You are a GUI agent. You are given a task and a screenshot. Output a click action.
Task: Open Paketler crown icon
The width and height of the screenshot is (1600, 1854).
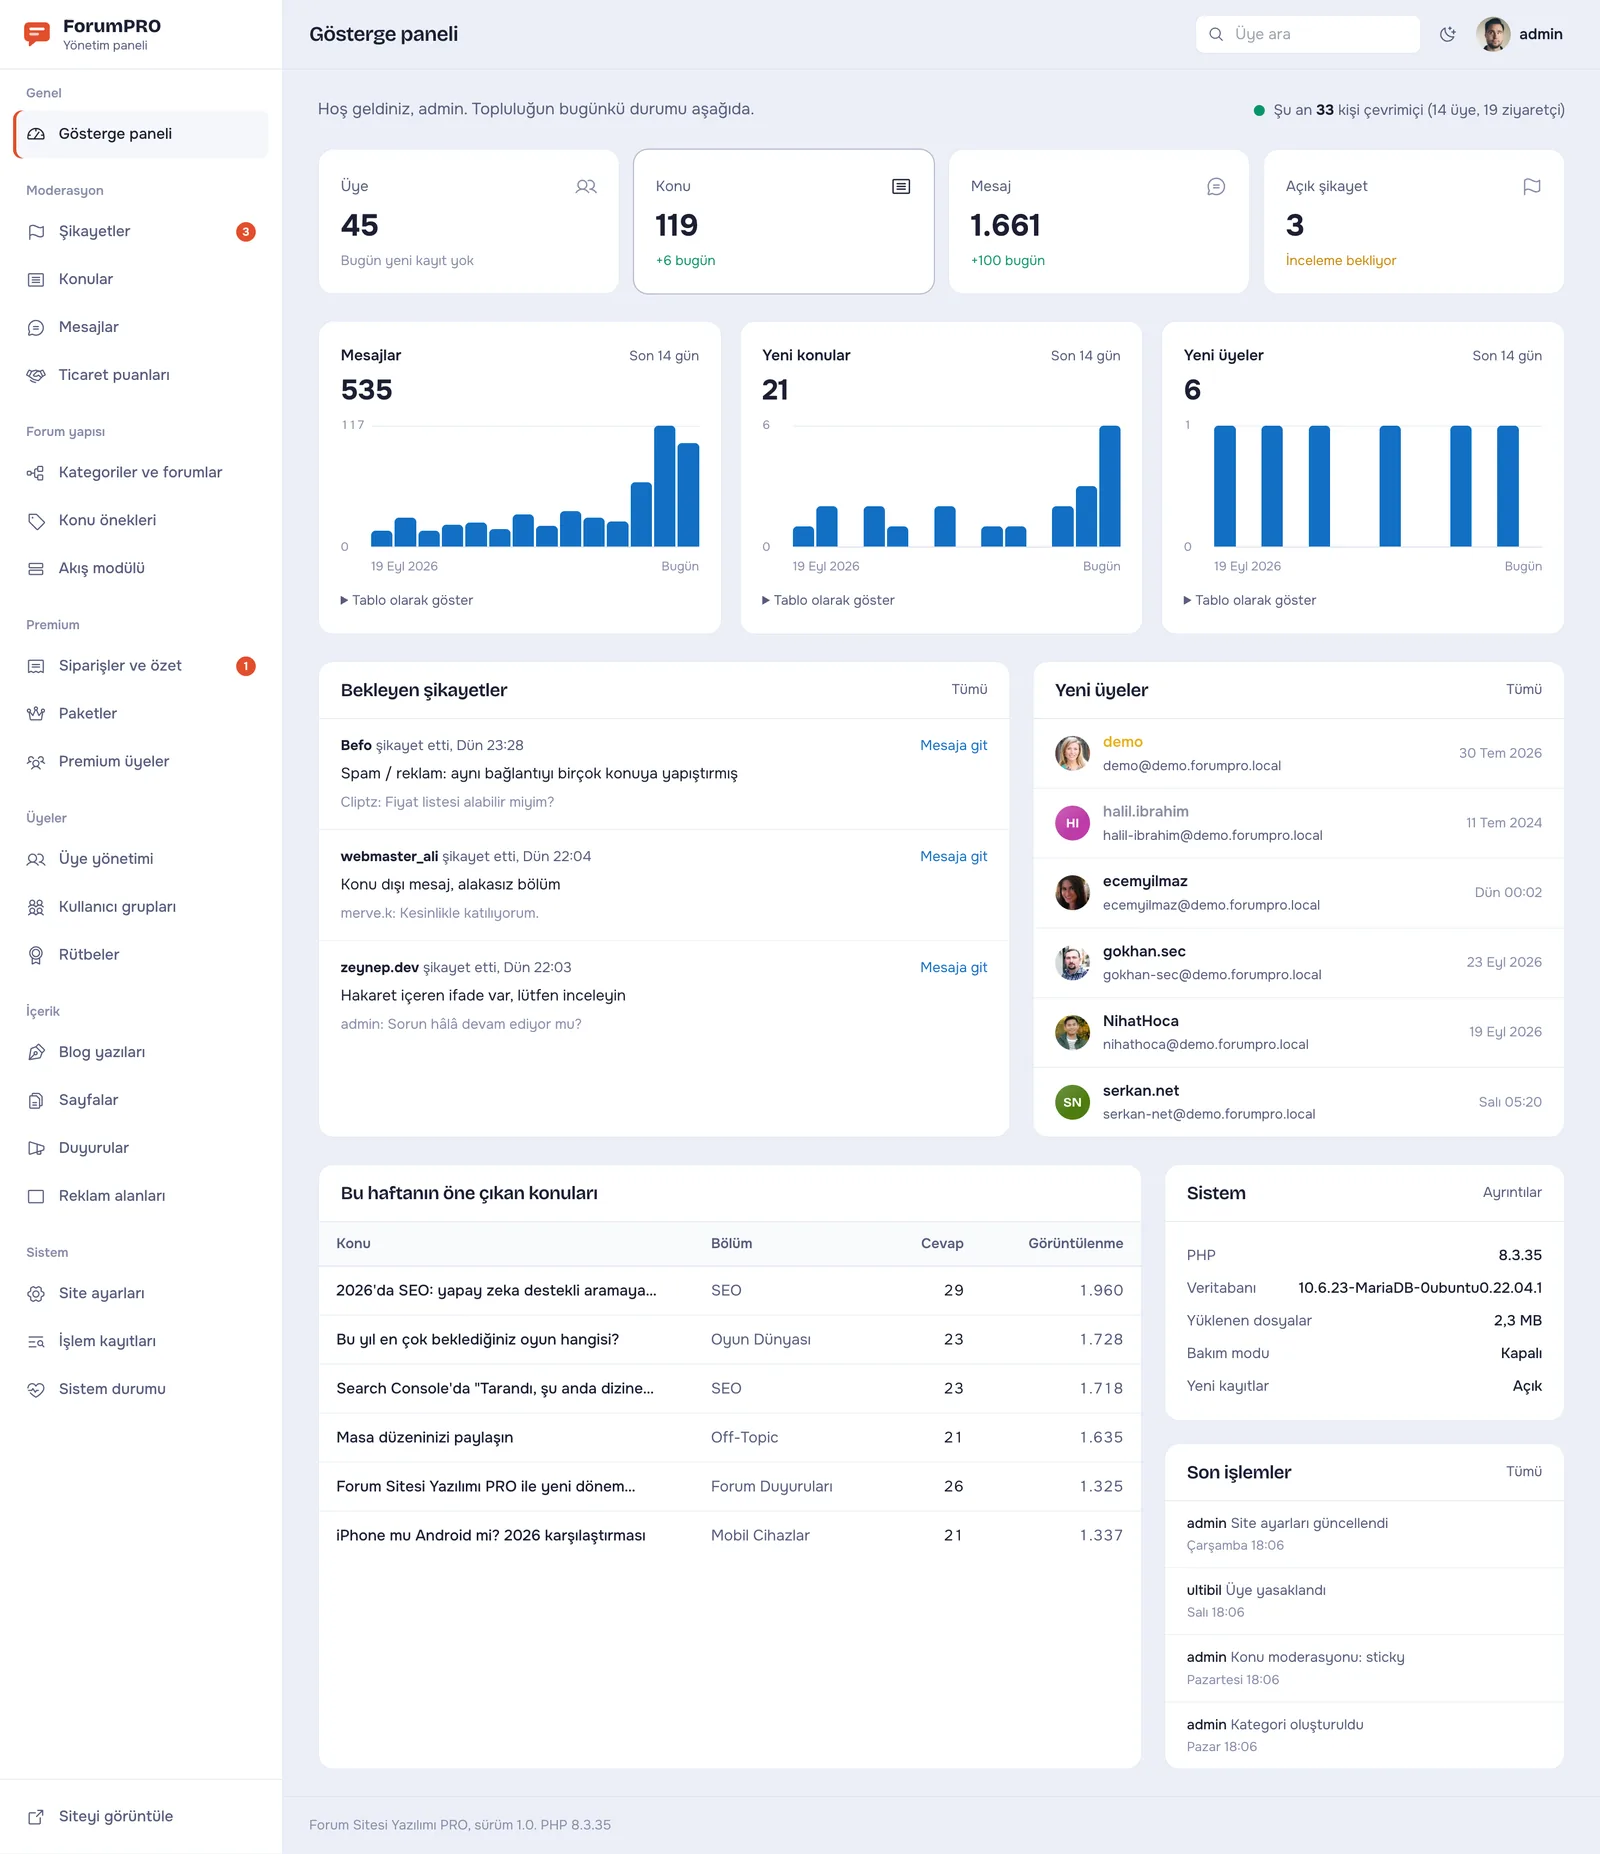36,714
